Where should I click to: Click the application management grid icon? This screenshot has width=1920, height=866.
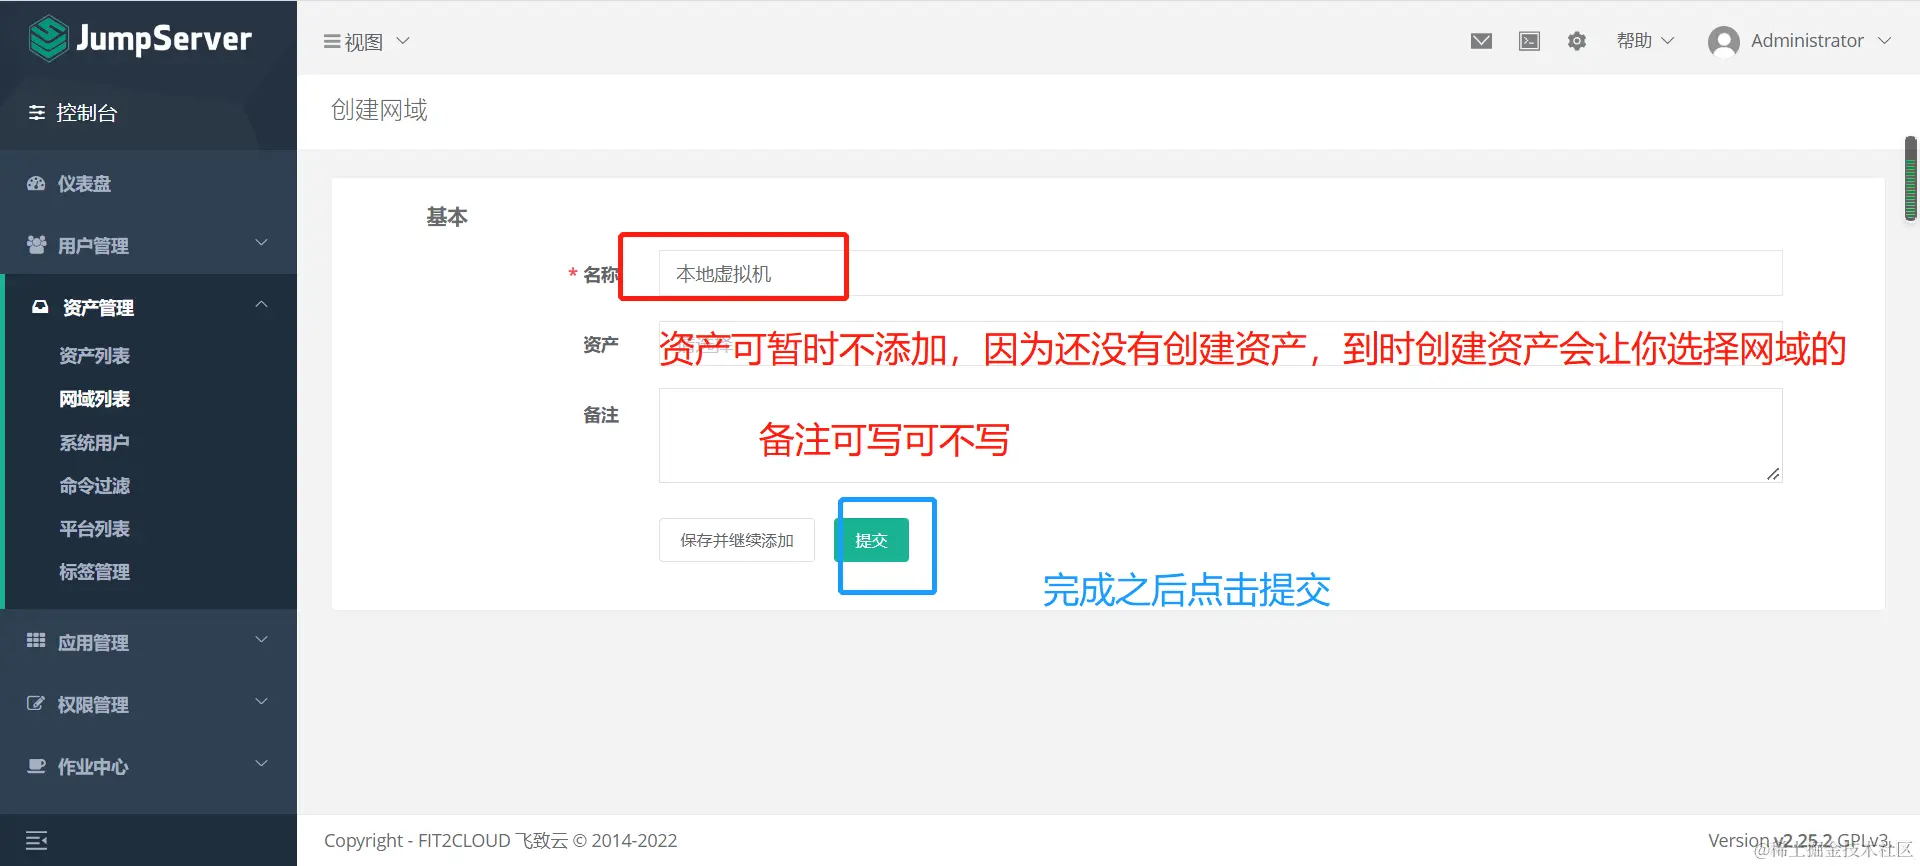36,641
